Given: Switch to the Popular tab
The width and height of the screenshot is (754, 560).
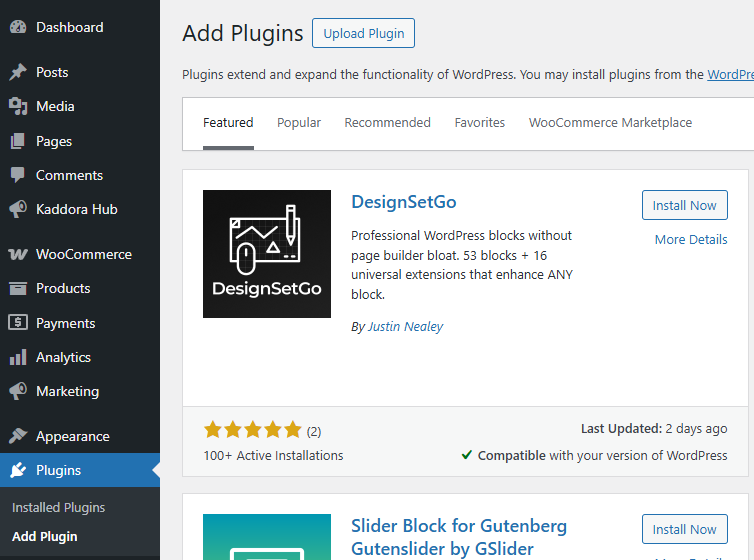Looking at the screenshot, I should [299, 123].
